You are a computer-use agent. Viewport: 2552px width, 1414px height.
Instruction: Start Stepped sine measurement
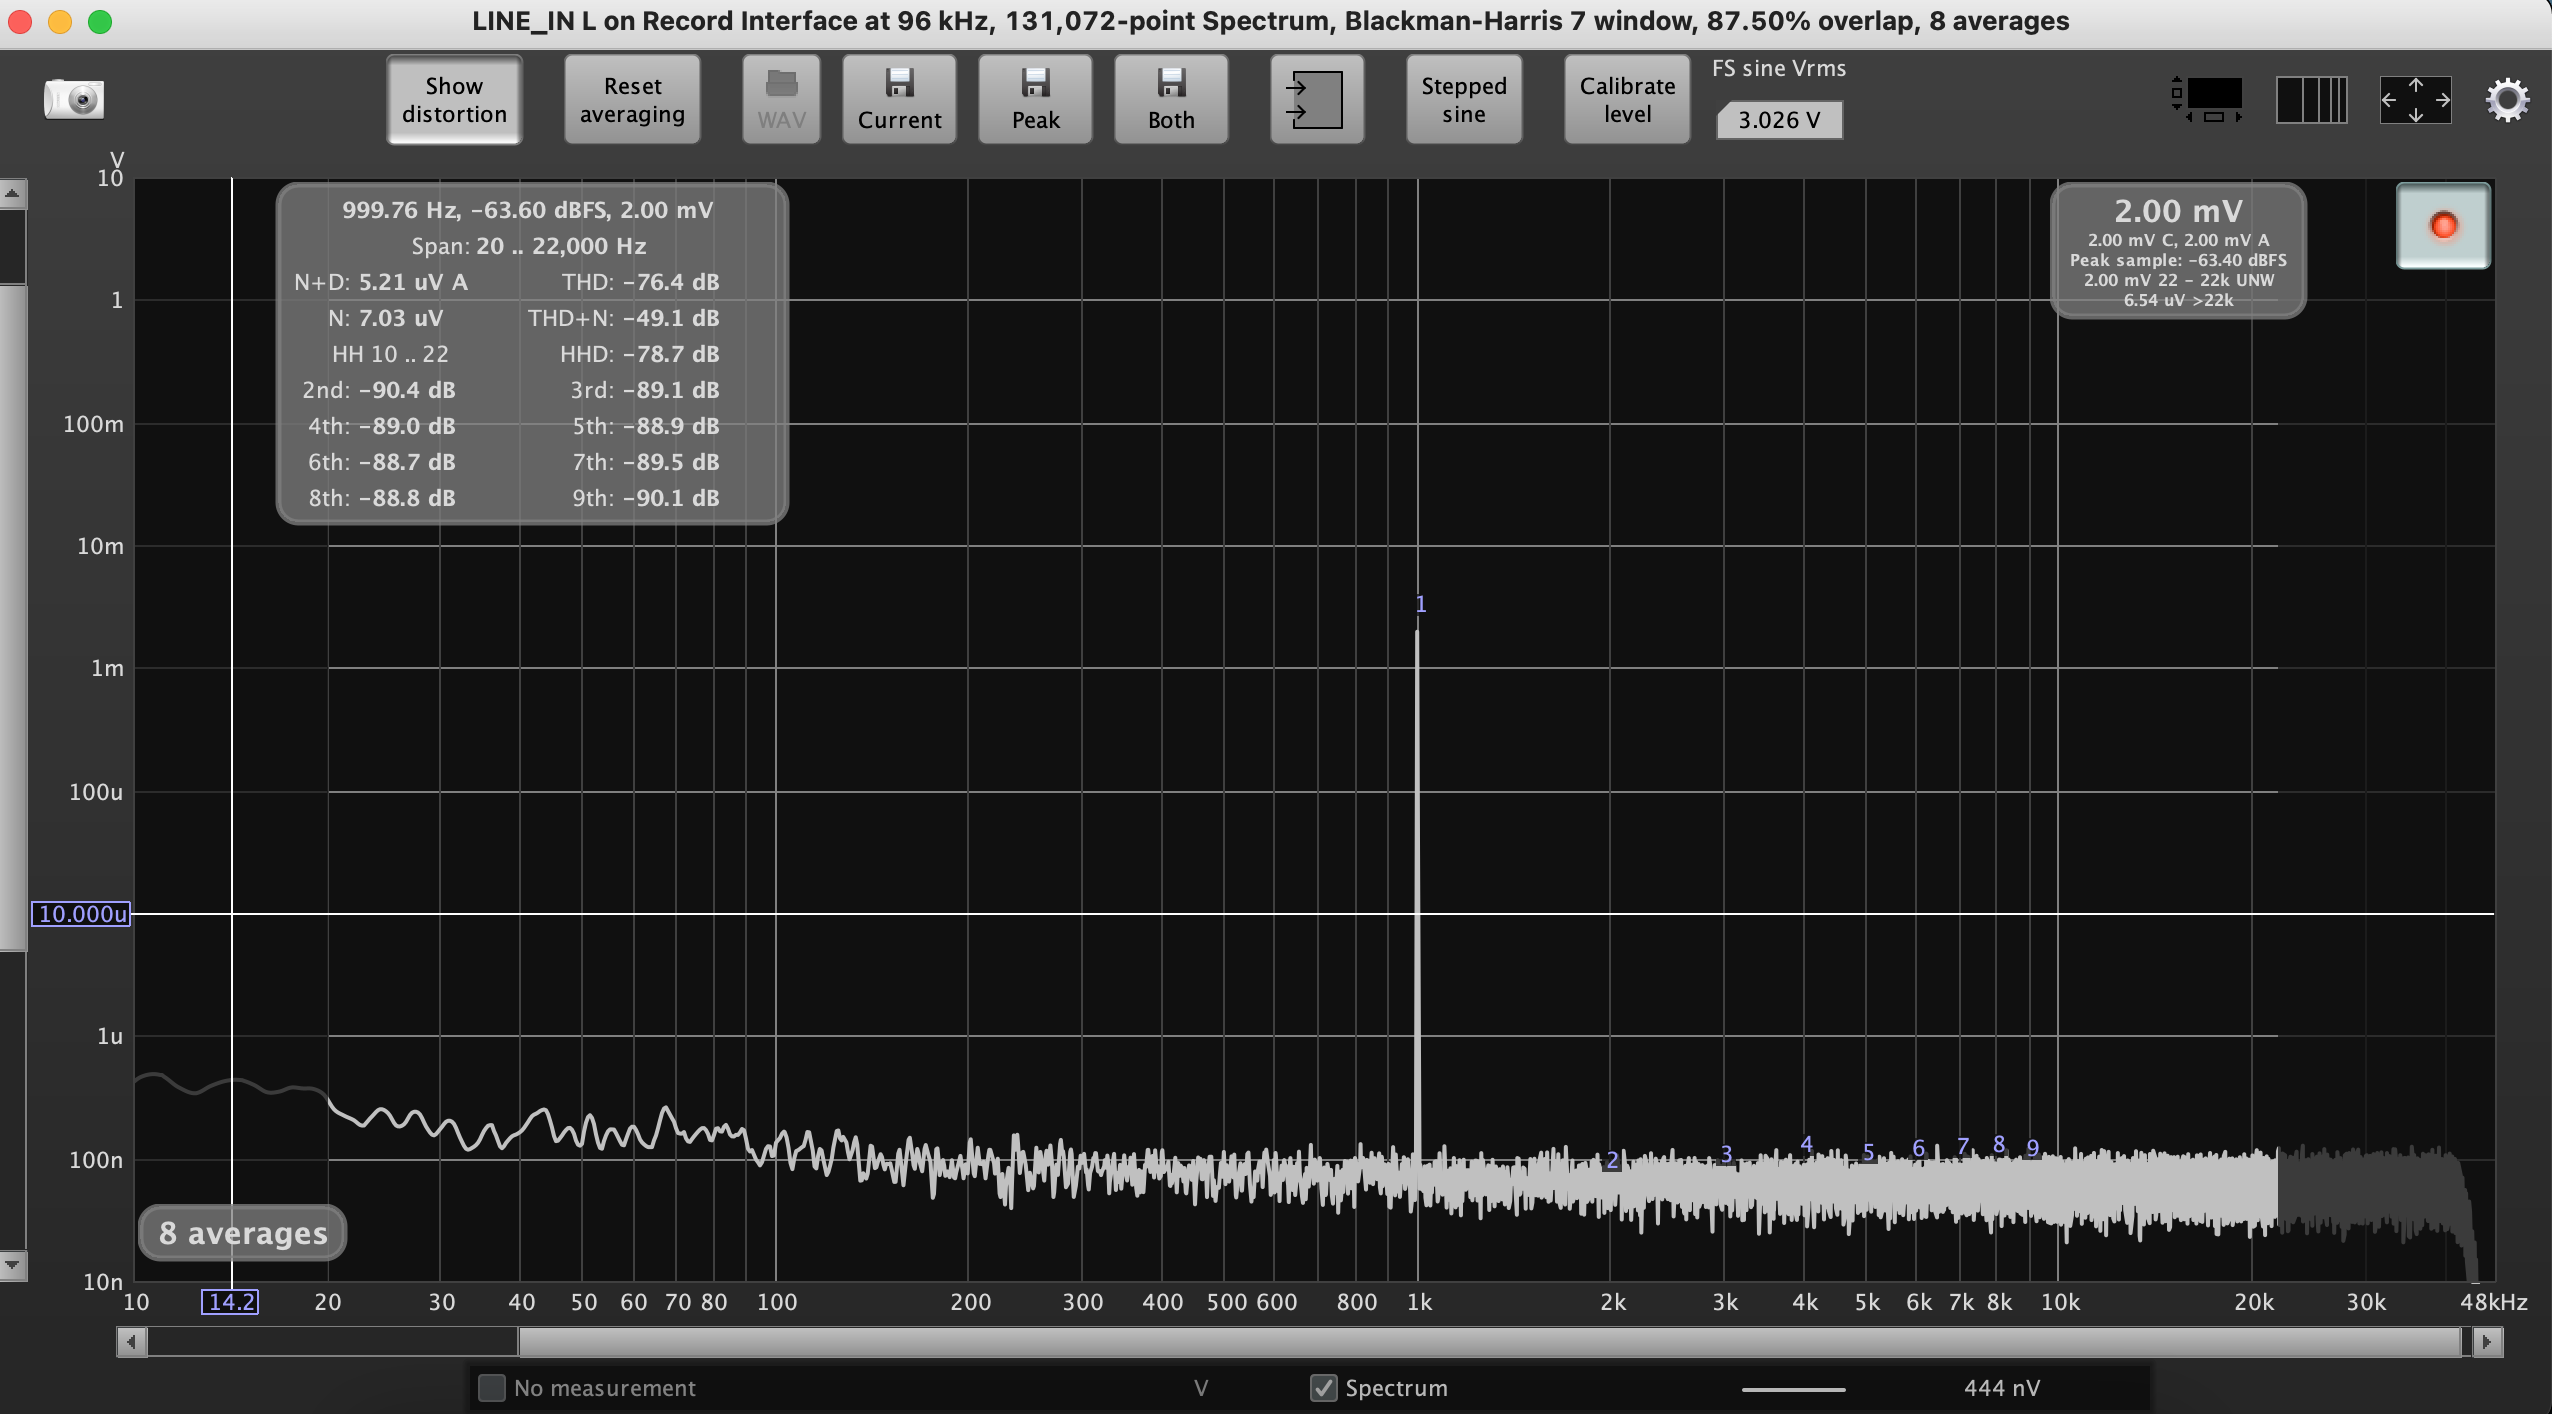(1464, 100)
